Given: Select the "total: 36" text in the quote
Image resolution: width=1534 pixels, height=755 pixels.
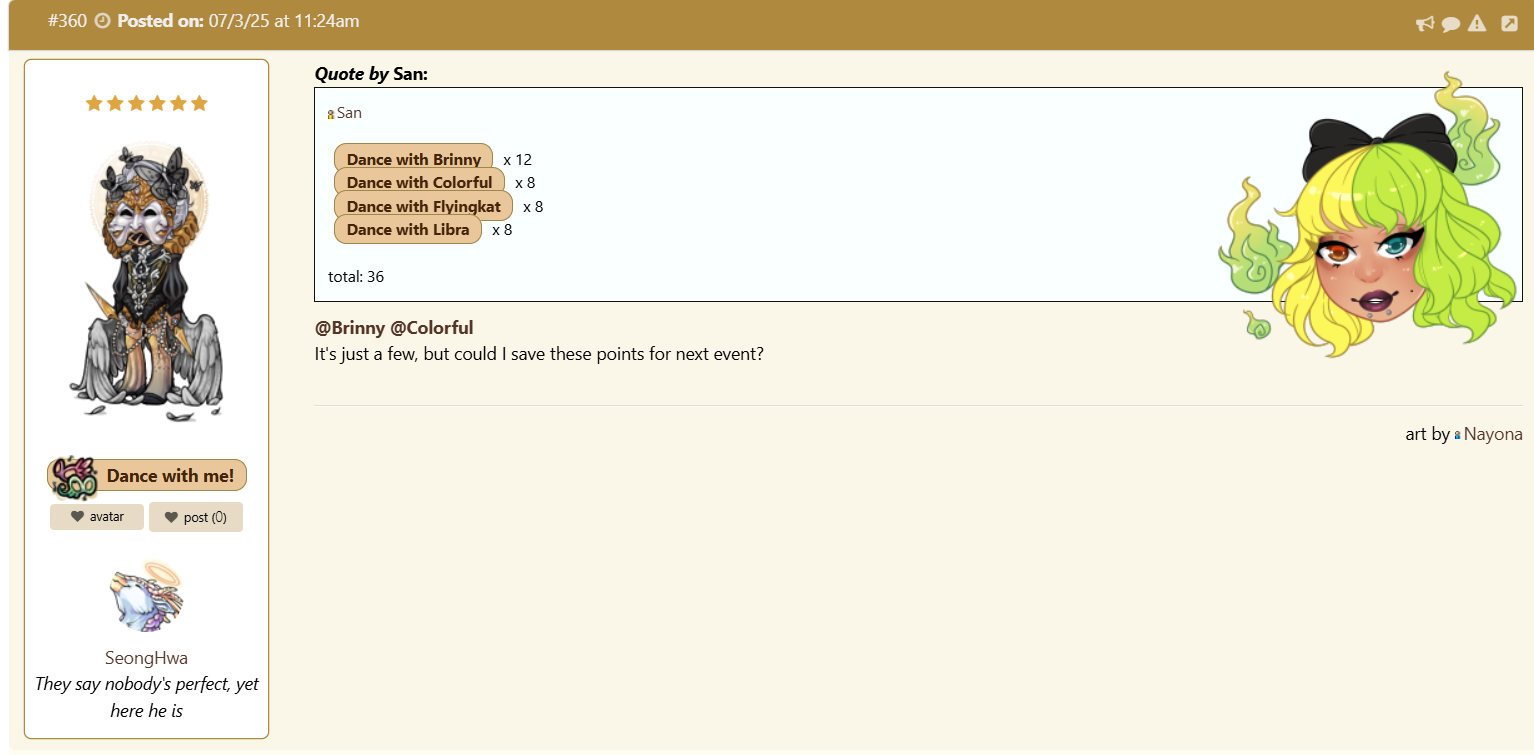Looking at the screenshot, I should 356,276.
